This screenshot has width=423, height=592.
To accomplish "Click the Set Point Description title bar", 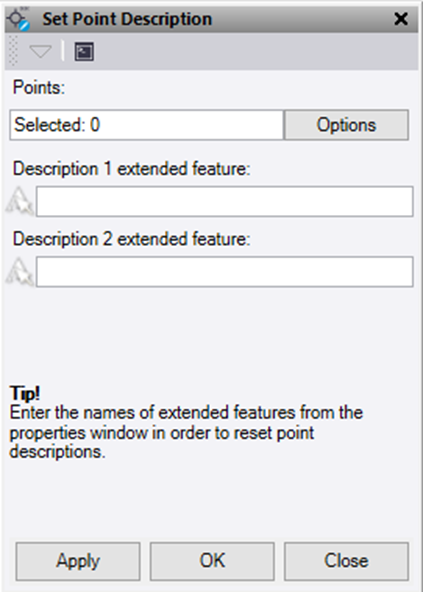I will pyautogui.click(x=212, y=19).
